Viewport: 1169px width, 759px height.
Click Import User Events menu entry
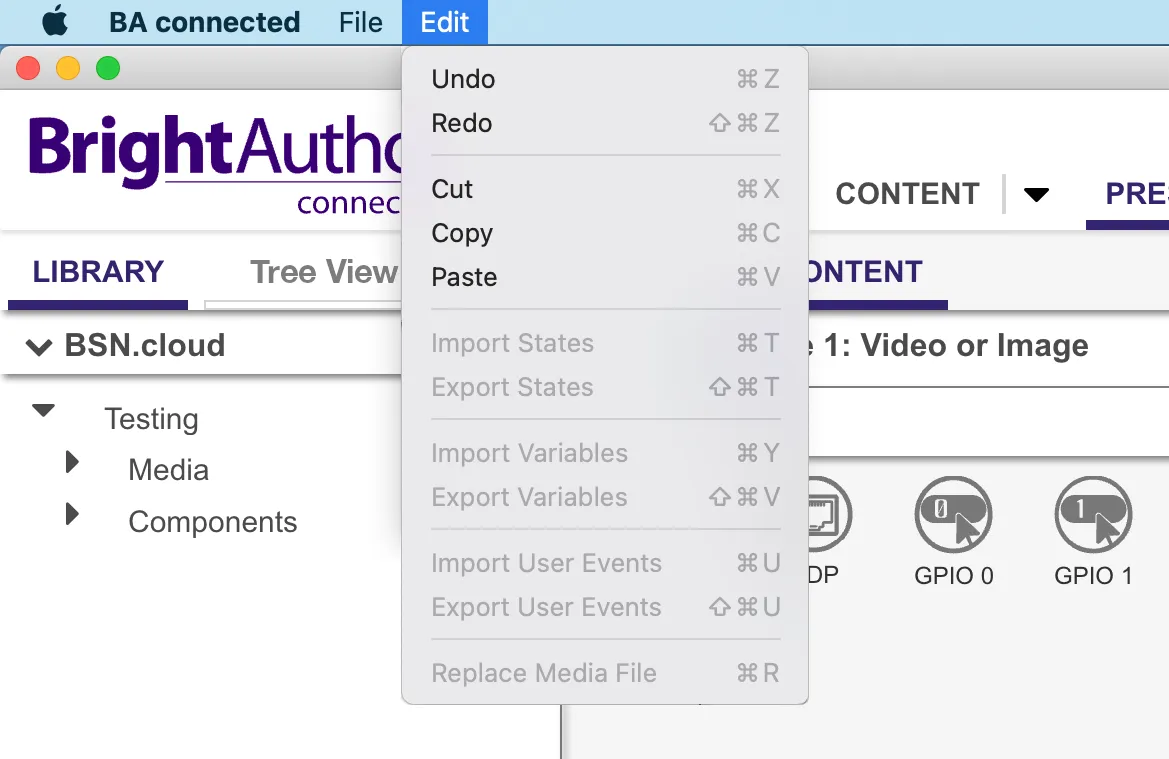coord(605,563)
